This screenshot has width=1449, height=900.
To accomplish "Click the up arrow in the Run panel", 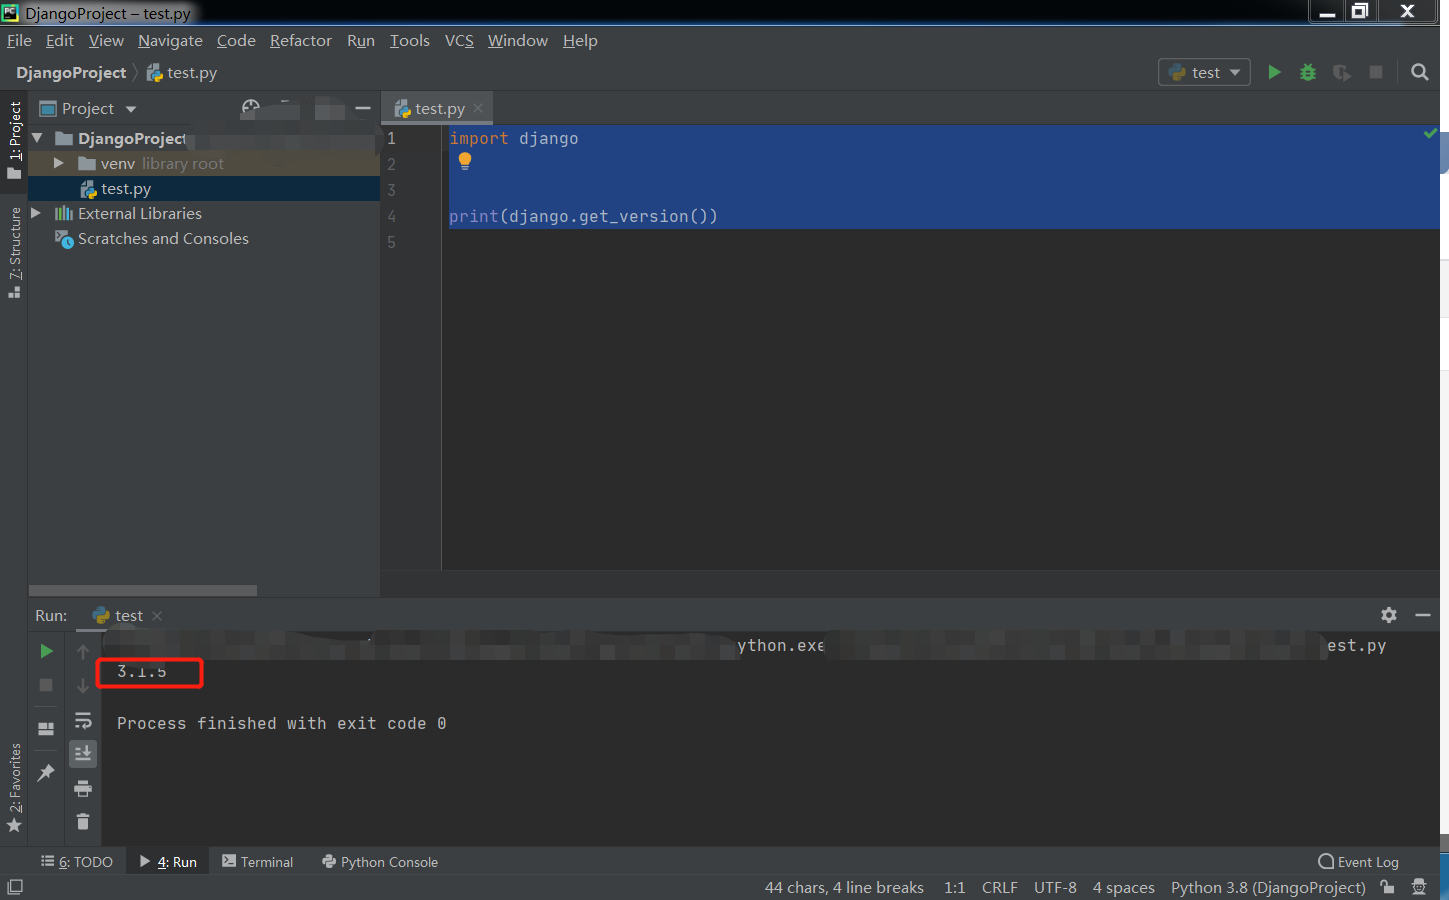I will (x=83, y=651).
